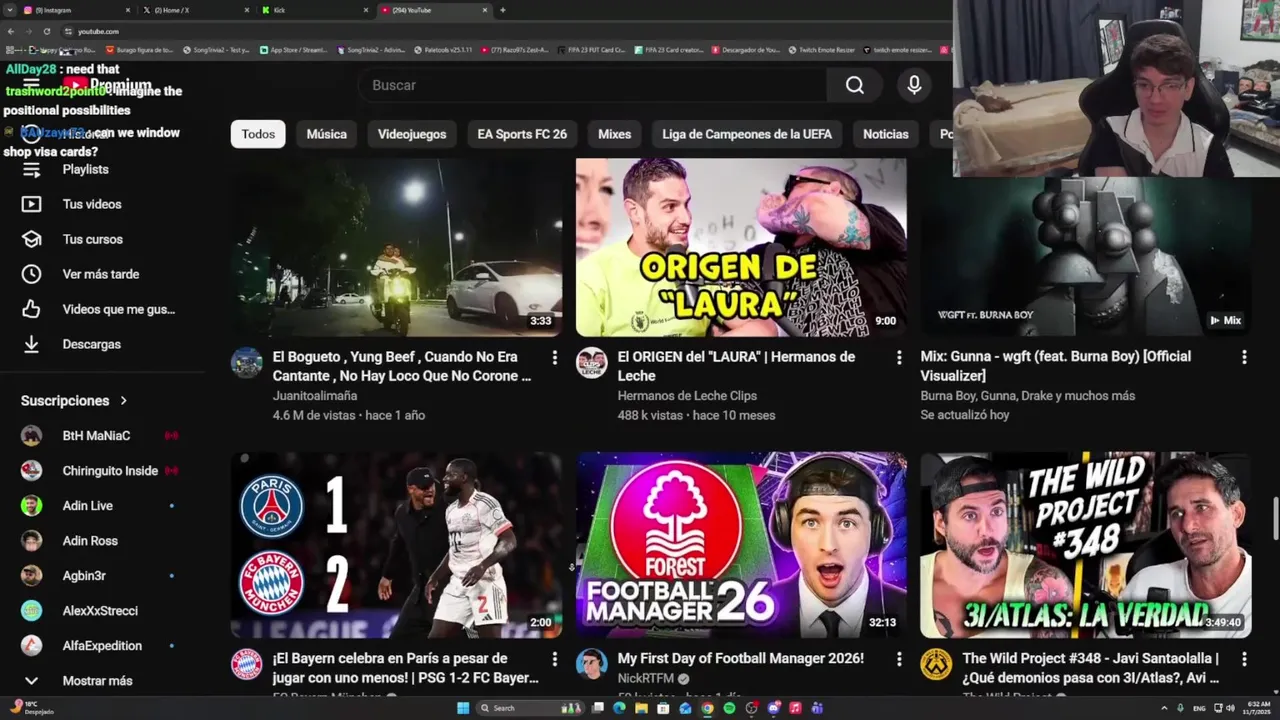This screenshot has height=720, width=1280.
Task: Open the BtH MaNiaC channel avatar
Action: point(32,436)
